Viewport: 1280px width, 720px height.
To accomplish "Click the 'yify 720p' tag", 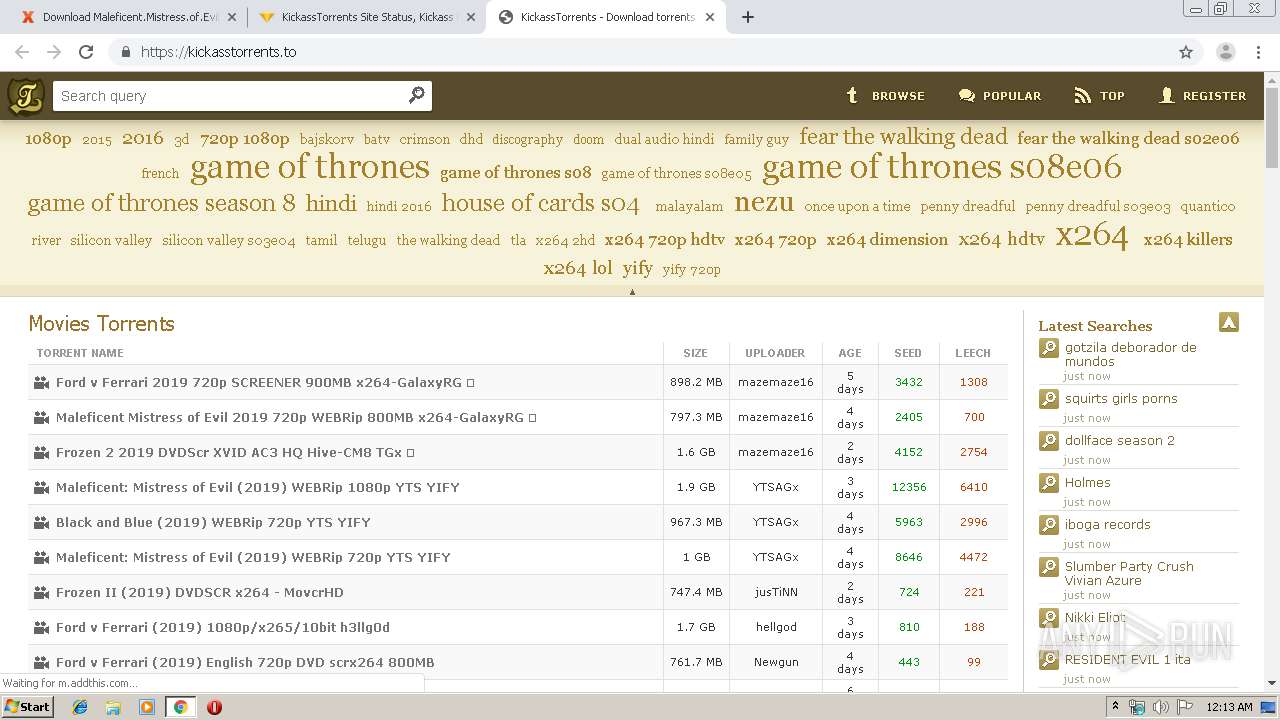I will click(x=691, y=269).
